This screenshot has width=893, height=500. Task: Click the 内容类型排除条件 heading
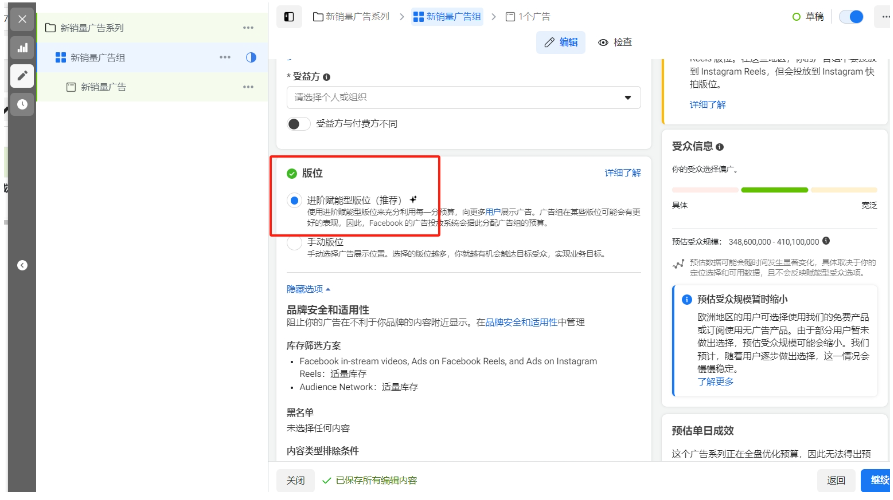tap(322, 450)
